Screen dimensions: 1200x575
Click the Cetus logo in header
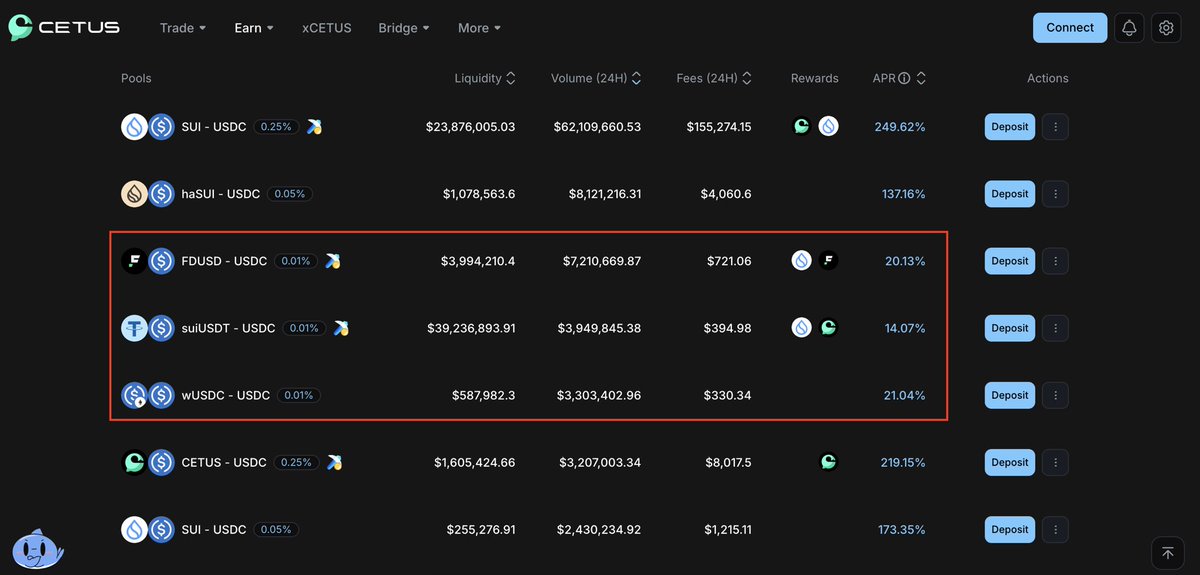(64, 28)
